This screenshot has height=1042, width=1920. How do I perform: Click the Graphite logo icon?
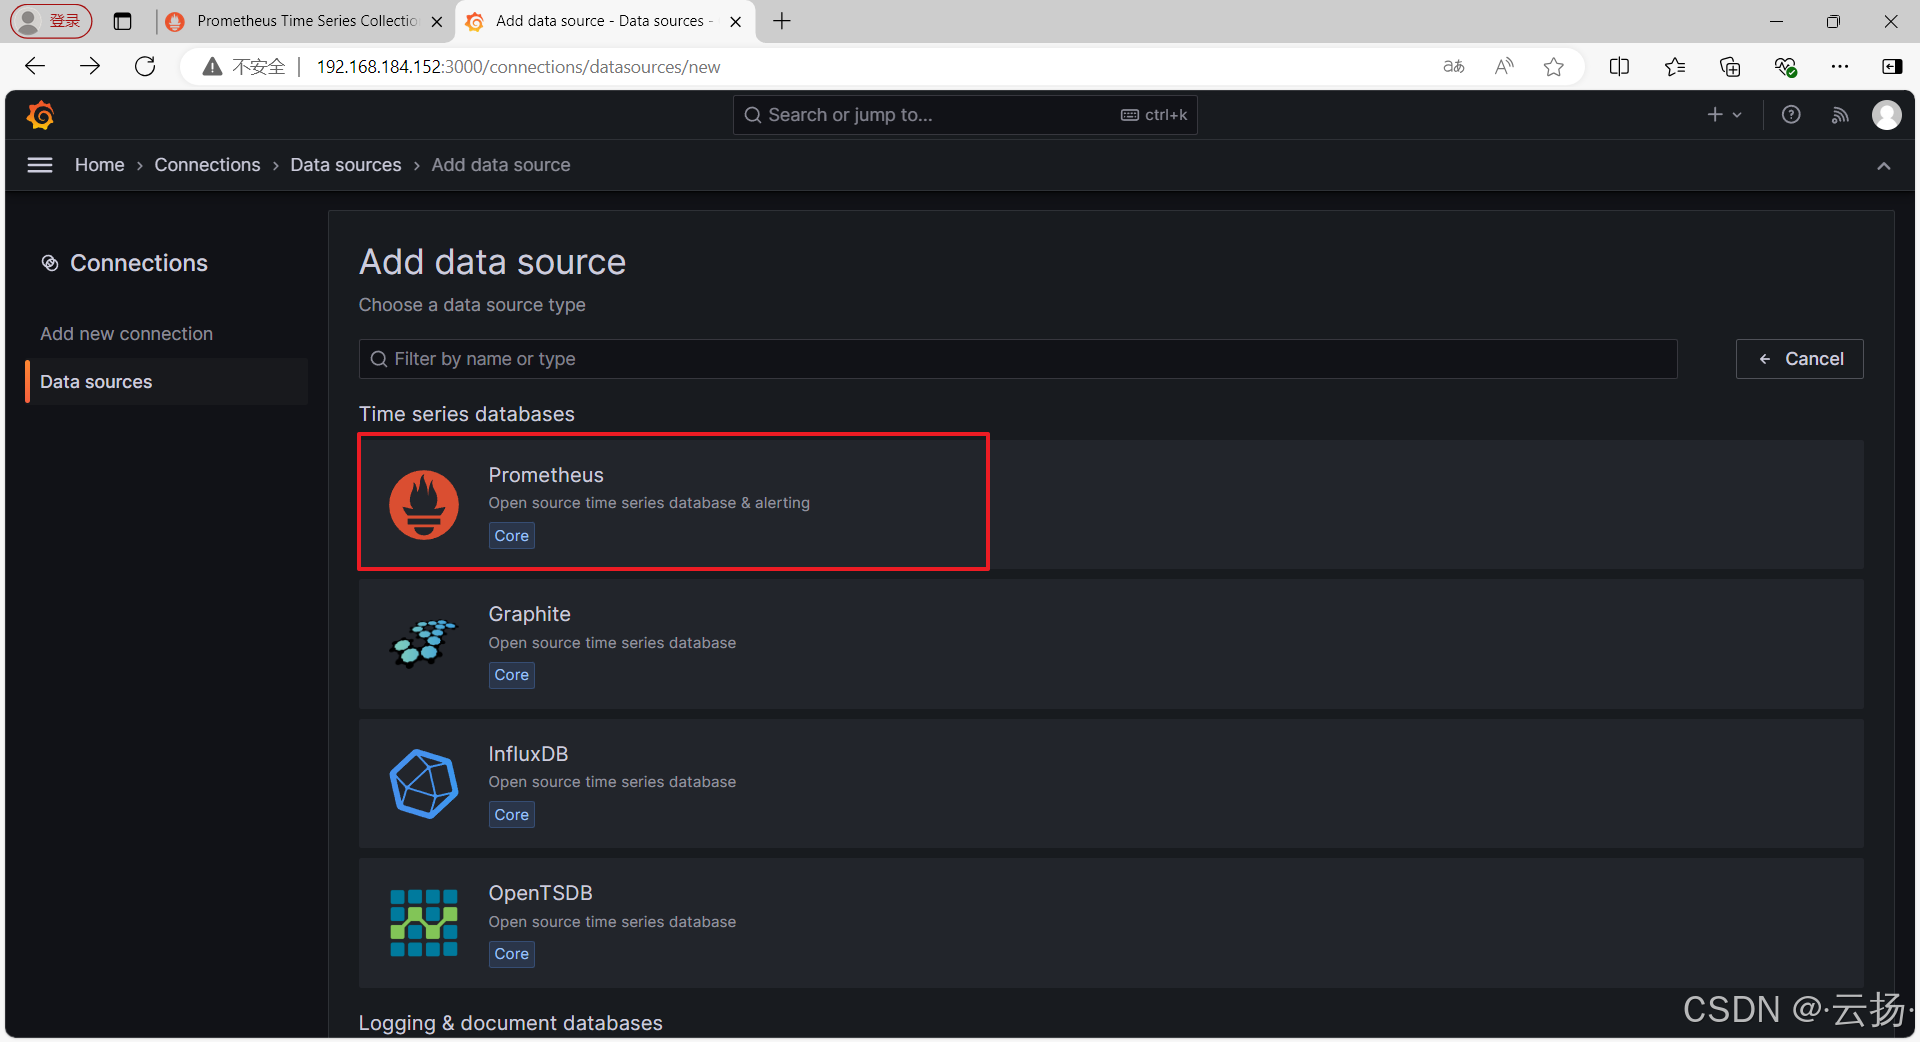(424, 644)
